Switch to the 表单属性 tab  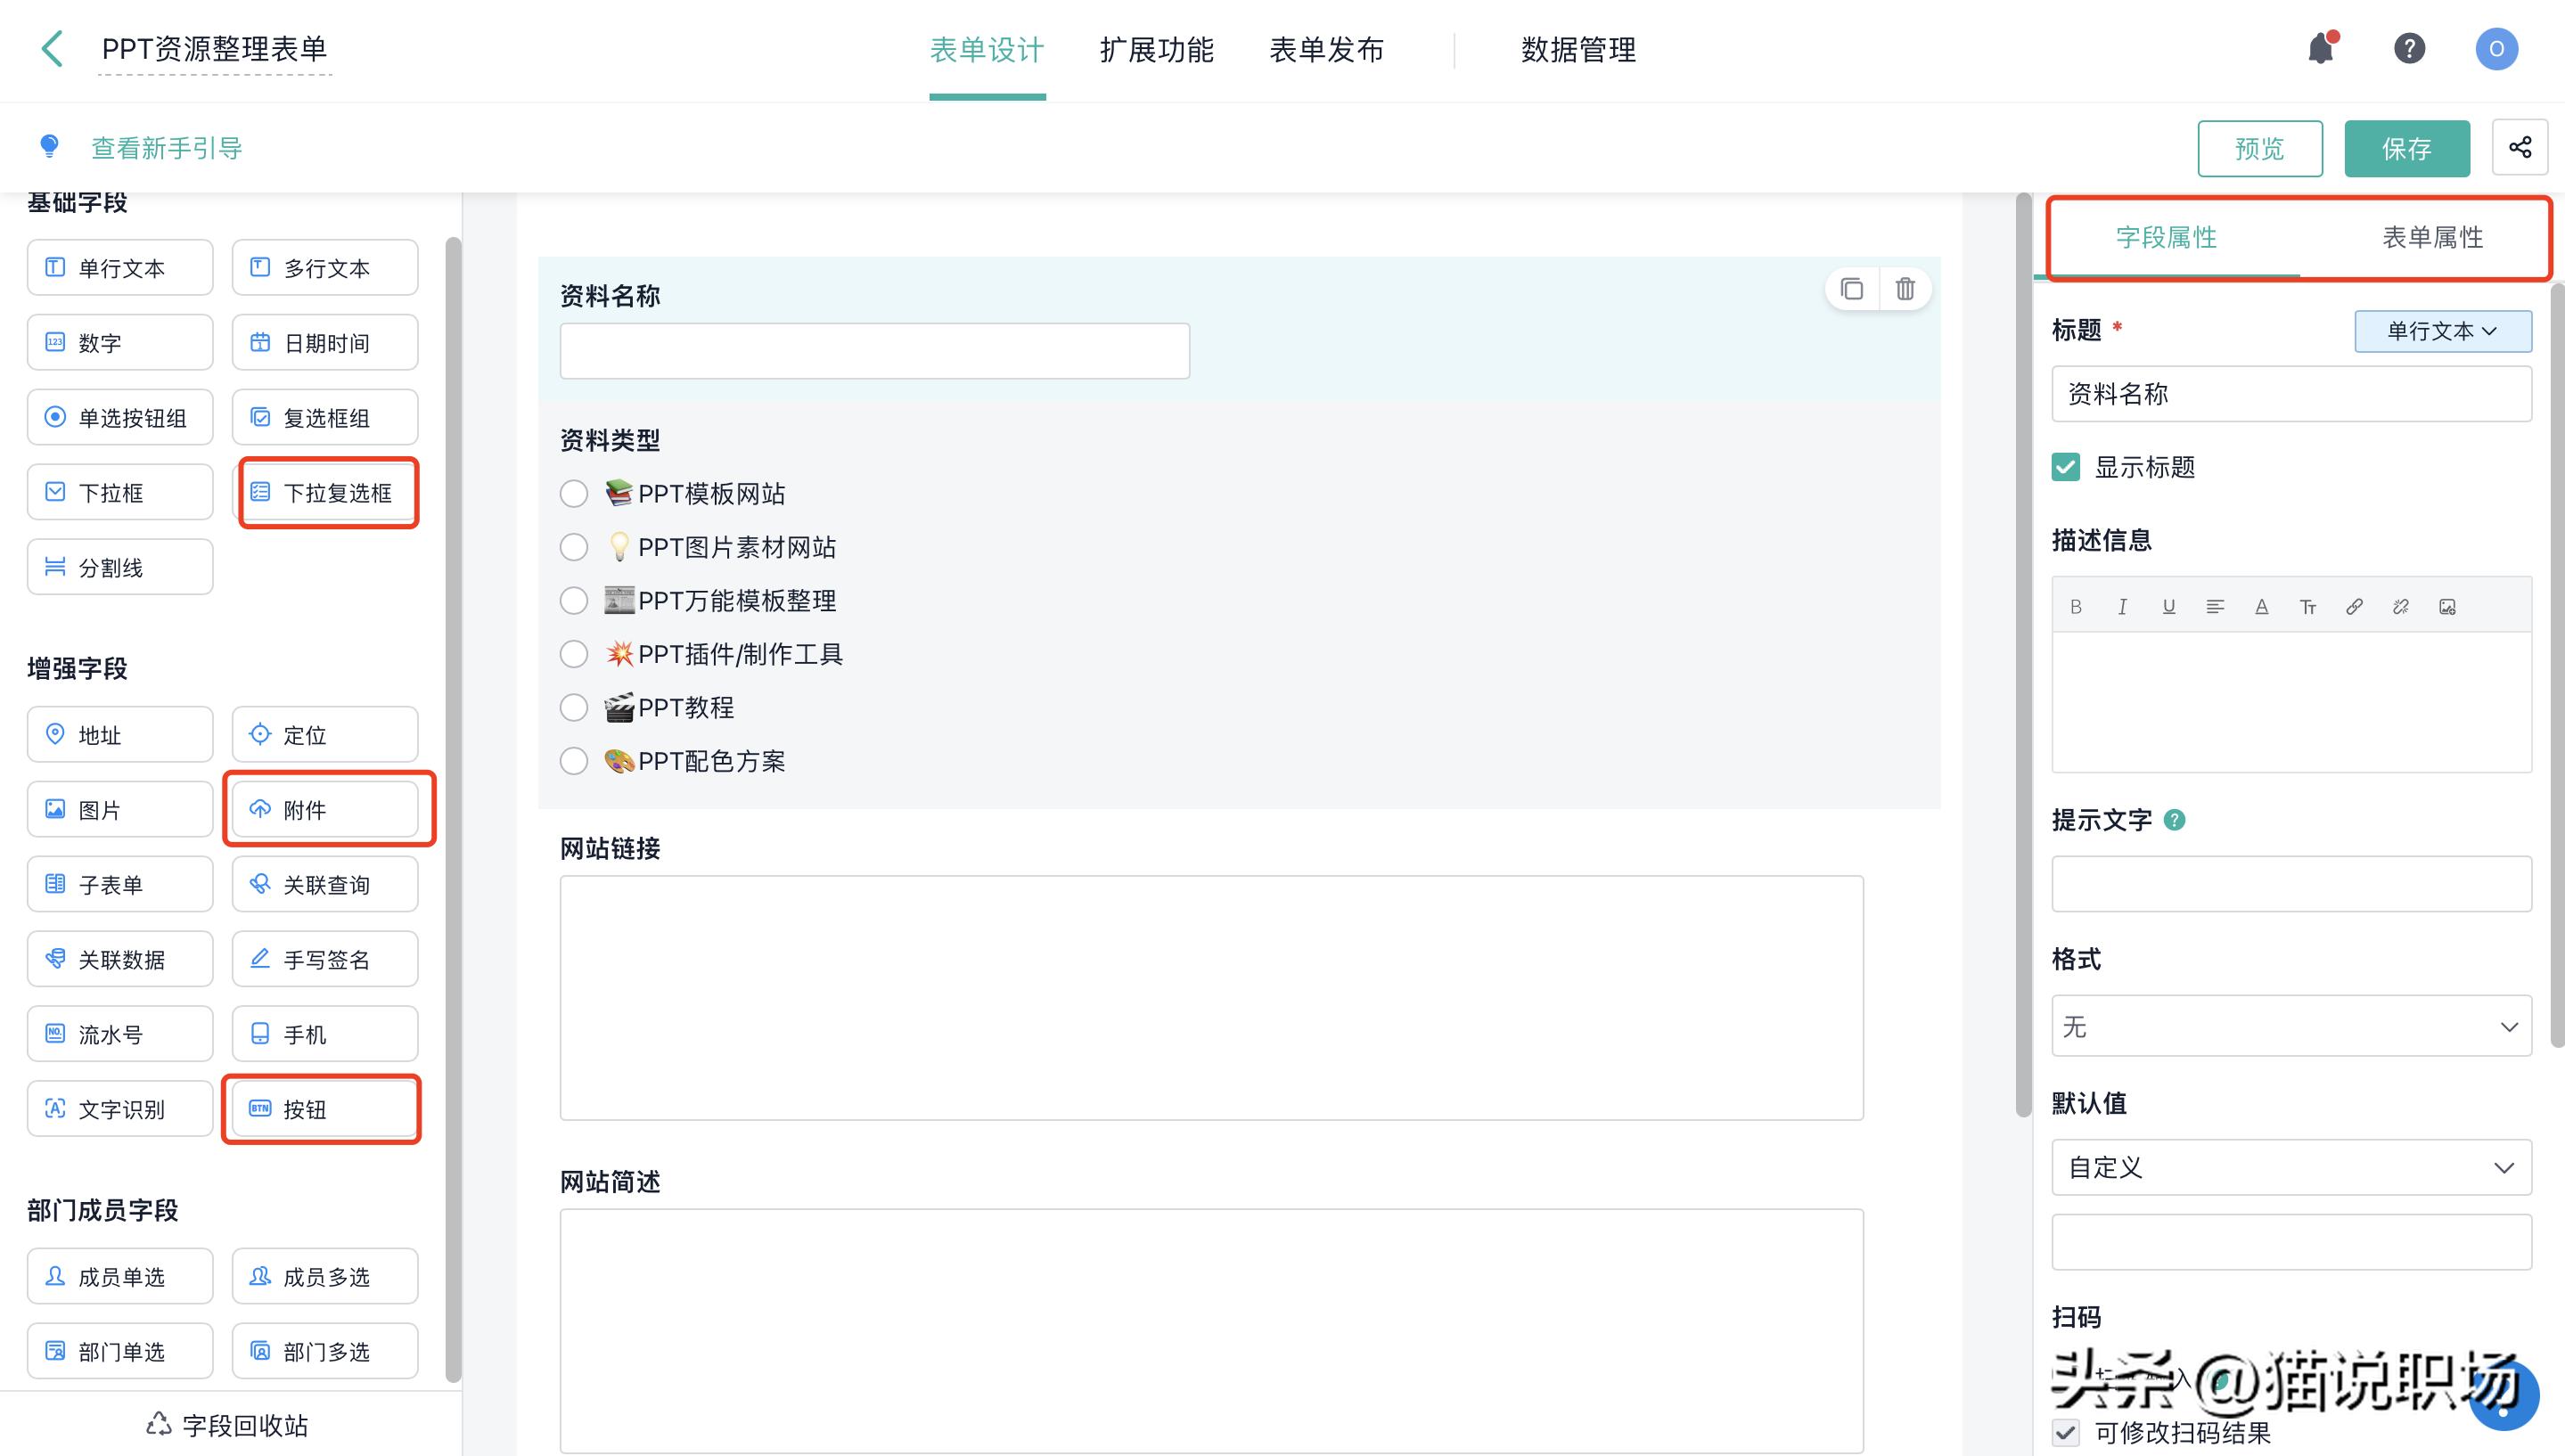point(2429,238)
